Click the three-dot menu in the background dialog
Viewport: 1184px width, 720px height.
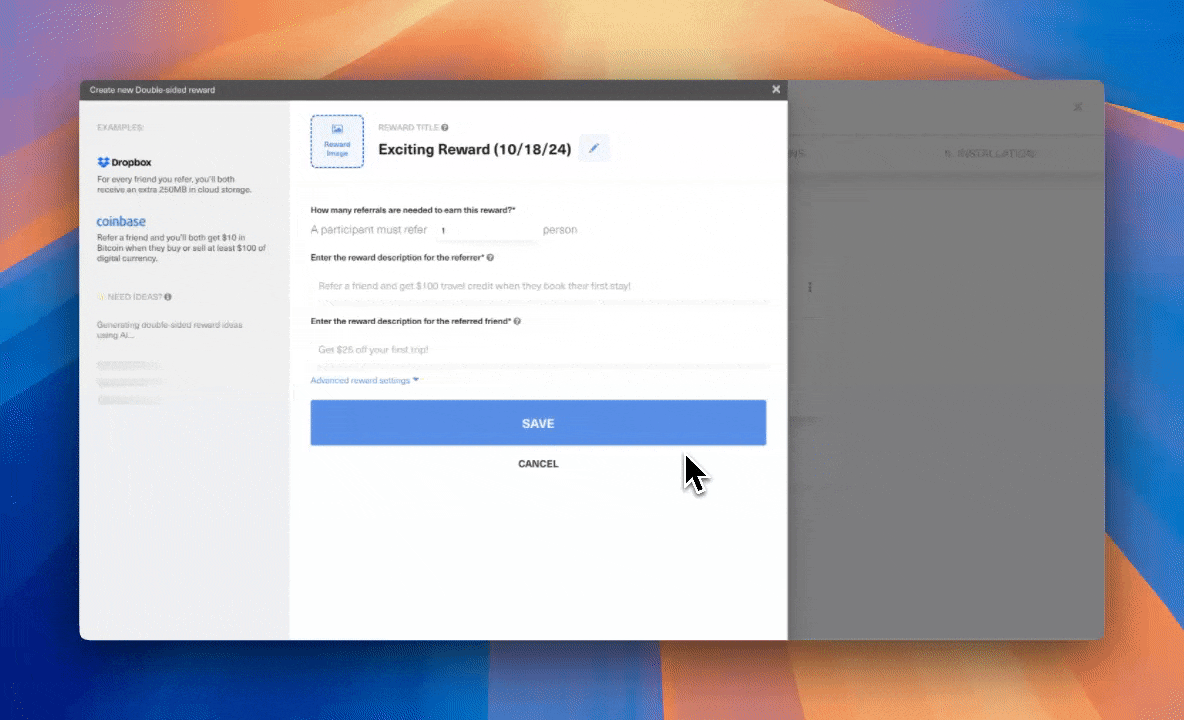(810, 287)
